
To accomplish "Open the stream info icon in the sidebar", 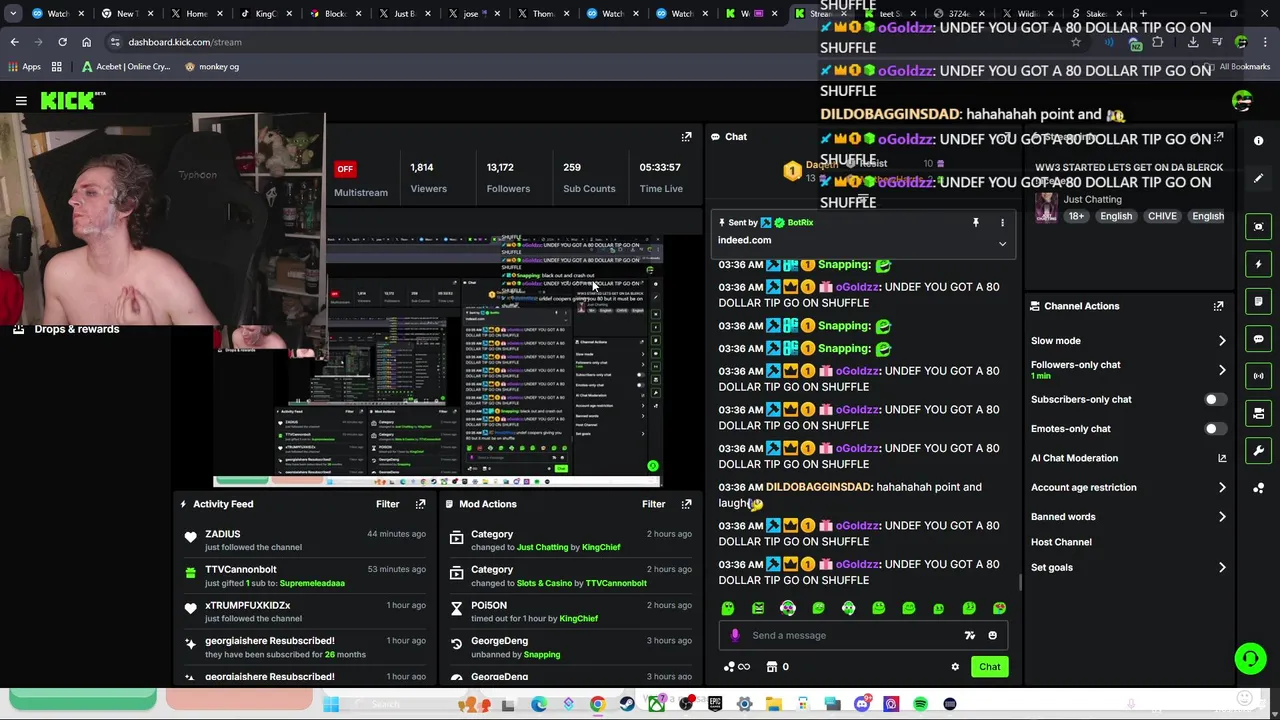I will pos(1259,141).
